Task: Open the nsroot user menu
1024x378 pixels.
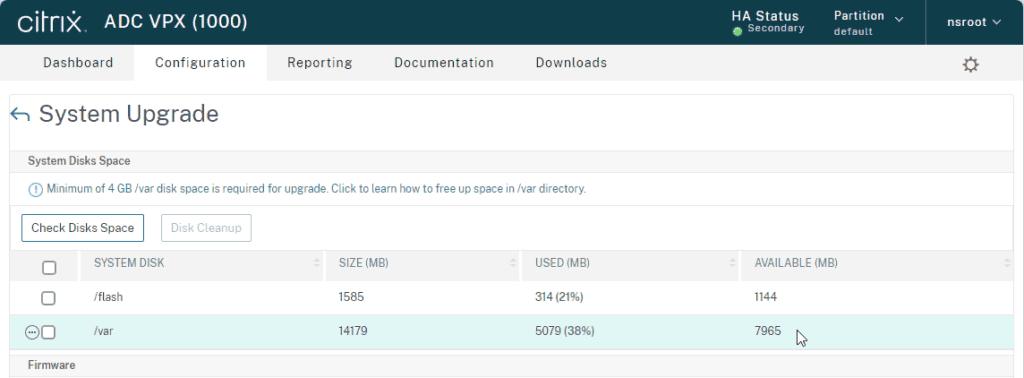Action: coord(974,22)
